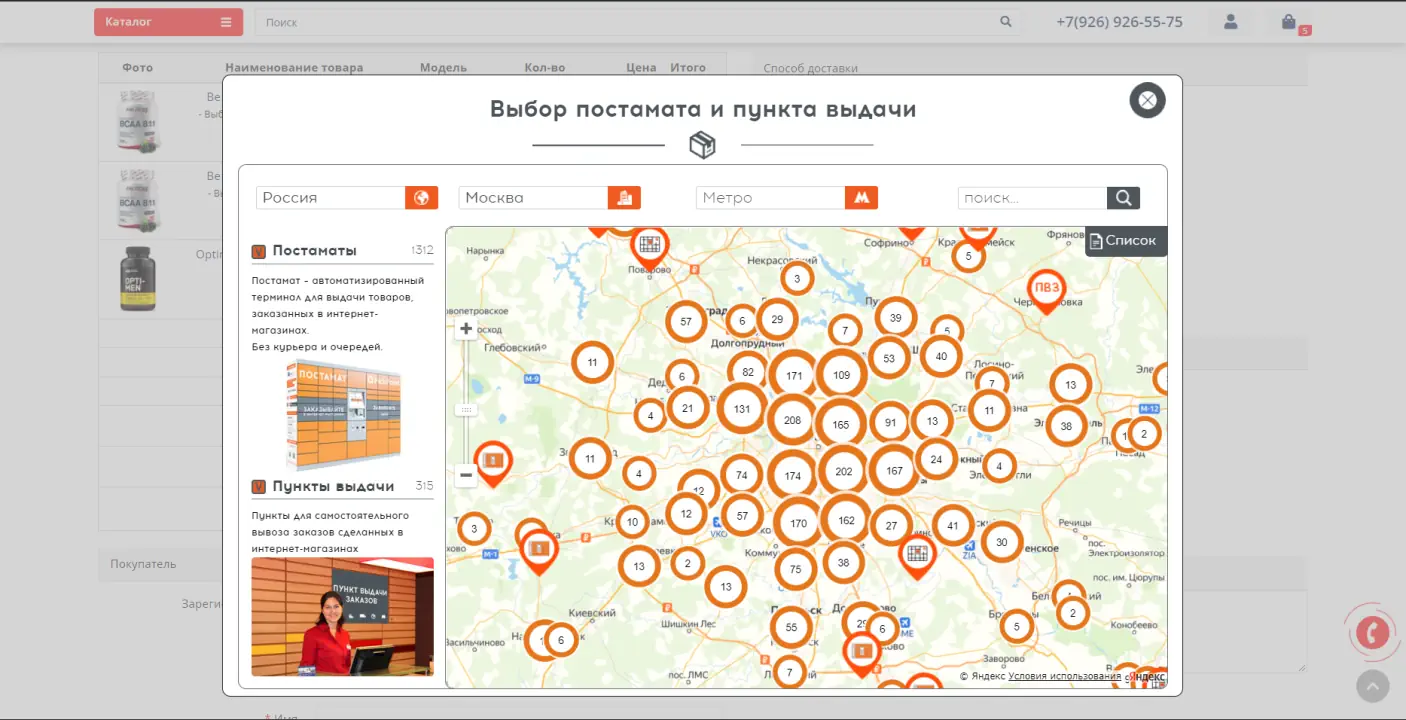
Task: Open the Москва city selector
Action: [532, 198]
